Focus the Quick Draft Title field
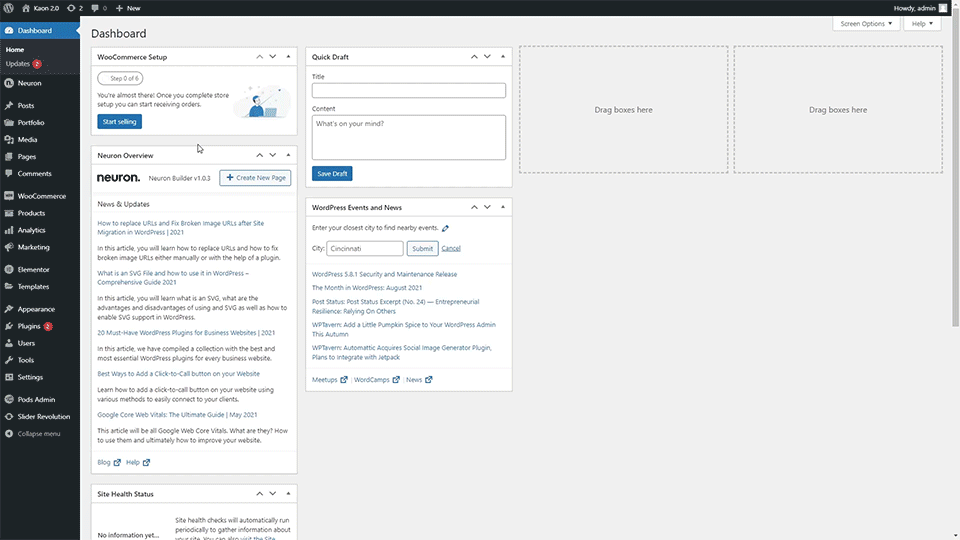This screenshot has height=540, width=960. click(x=408, y=91)
